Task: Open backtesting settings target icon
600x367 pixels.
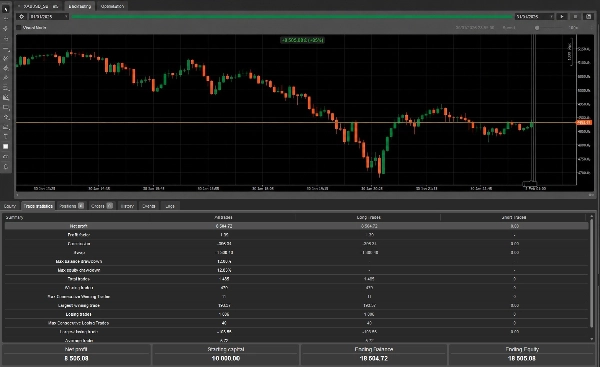Action: pos(22,16)
